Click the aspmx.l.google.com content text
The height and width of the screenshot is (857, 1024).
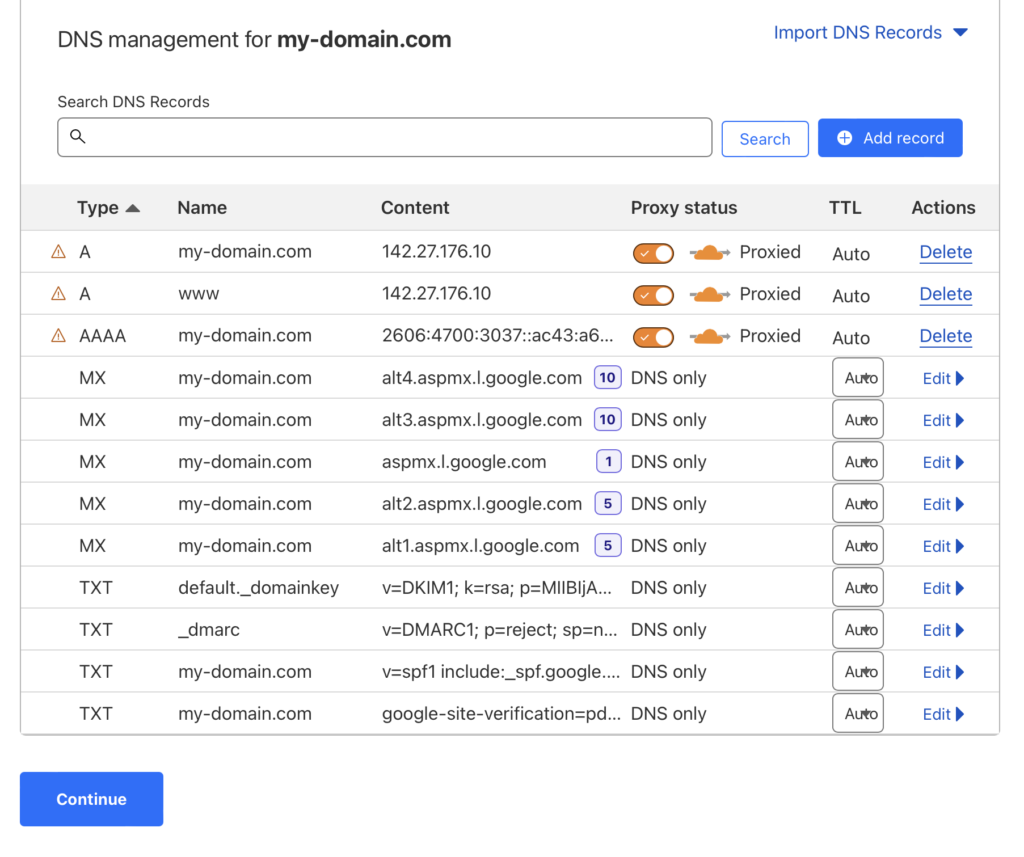tap(464, 462)
